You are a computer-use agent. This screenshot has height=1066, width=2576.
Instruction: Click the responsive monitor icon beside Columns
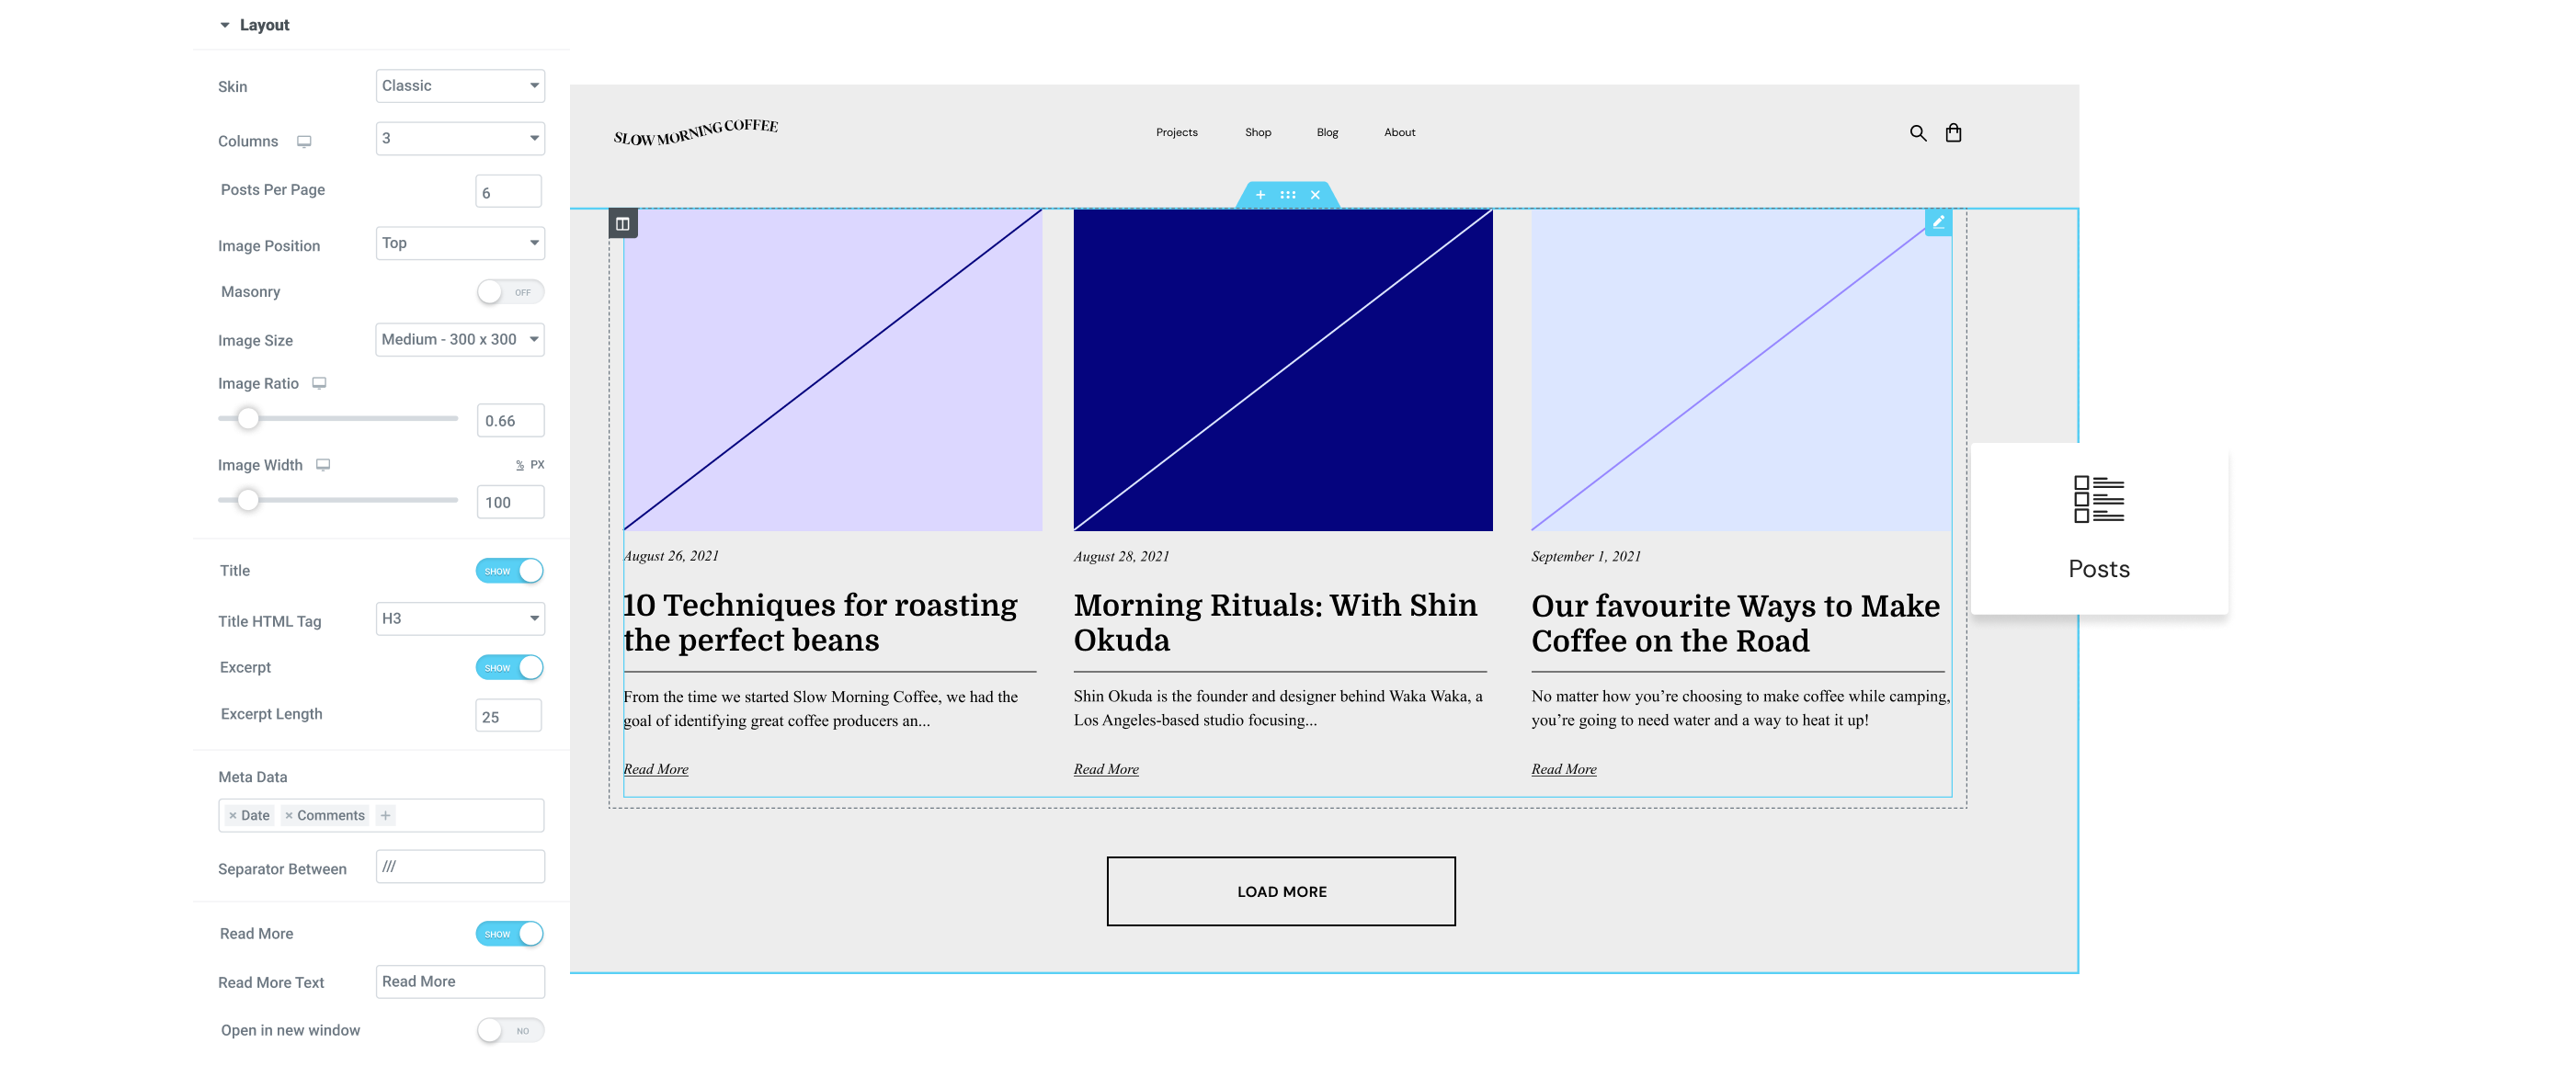click(x=304, y=141)
